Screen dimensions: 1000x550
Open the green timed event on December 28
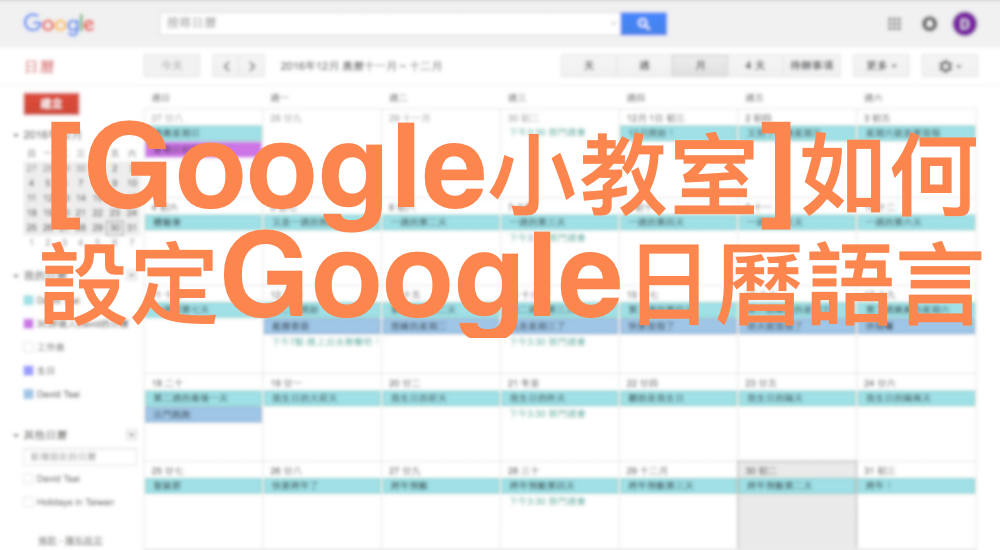[x=547, y=502]
